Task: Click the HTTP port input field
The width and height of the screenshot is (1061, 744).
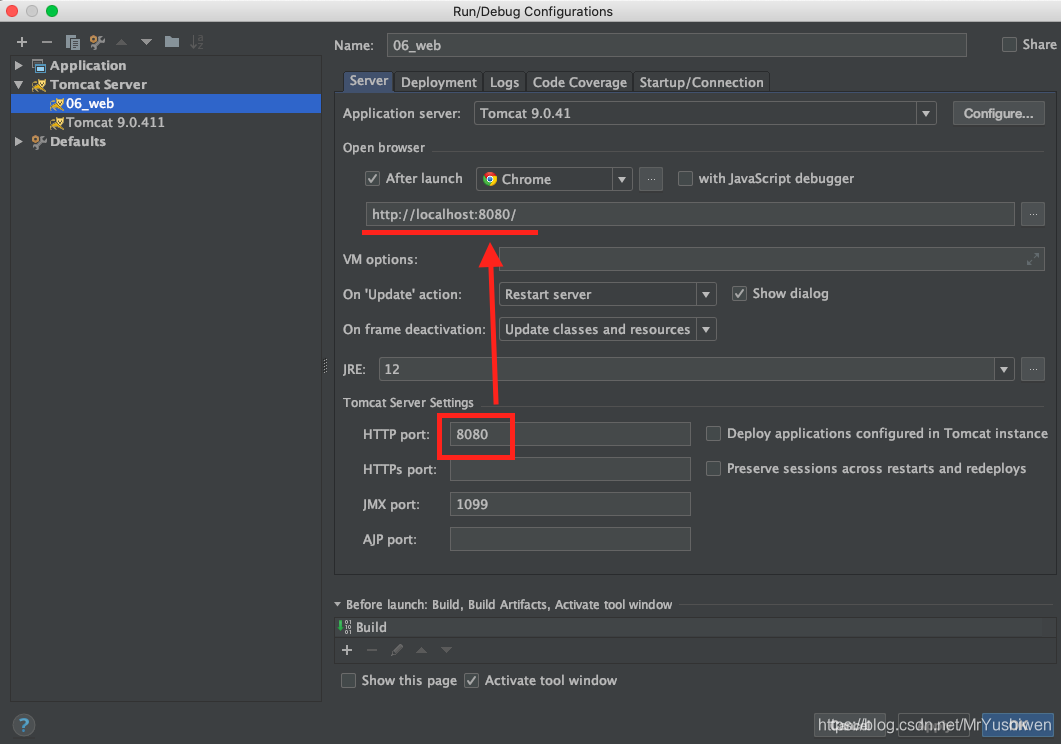Action: pos(570,434)
